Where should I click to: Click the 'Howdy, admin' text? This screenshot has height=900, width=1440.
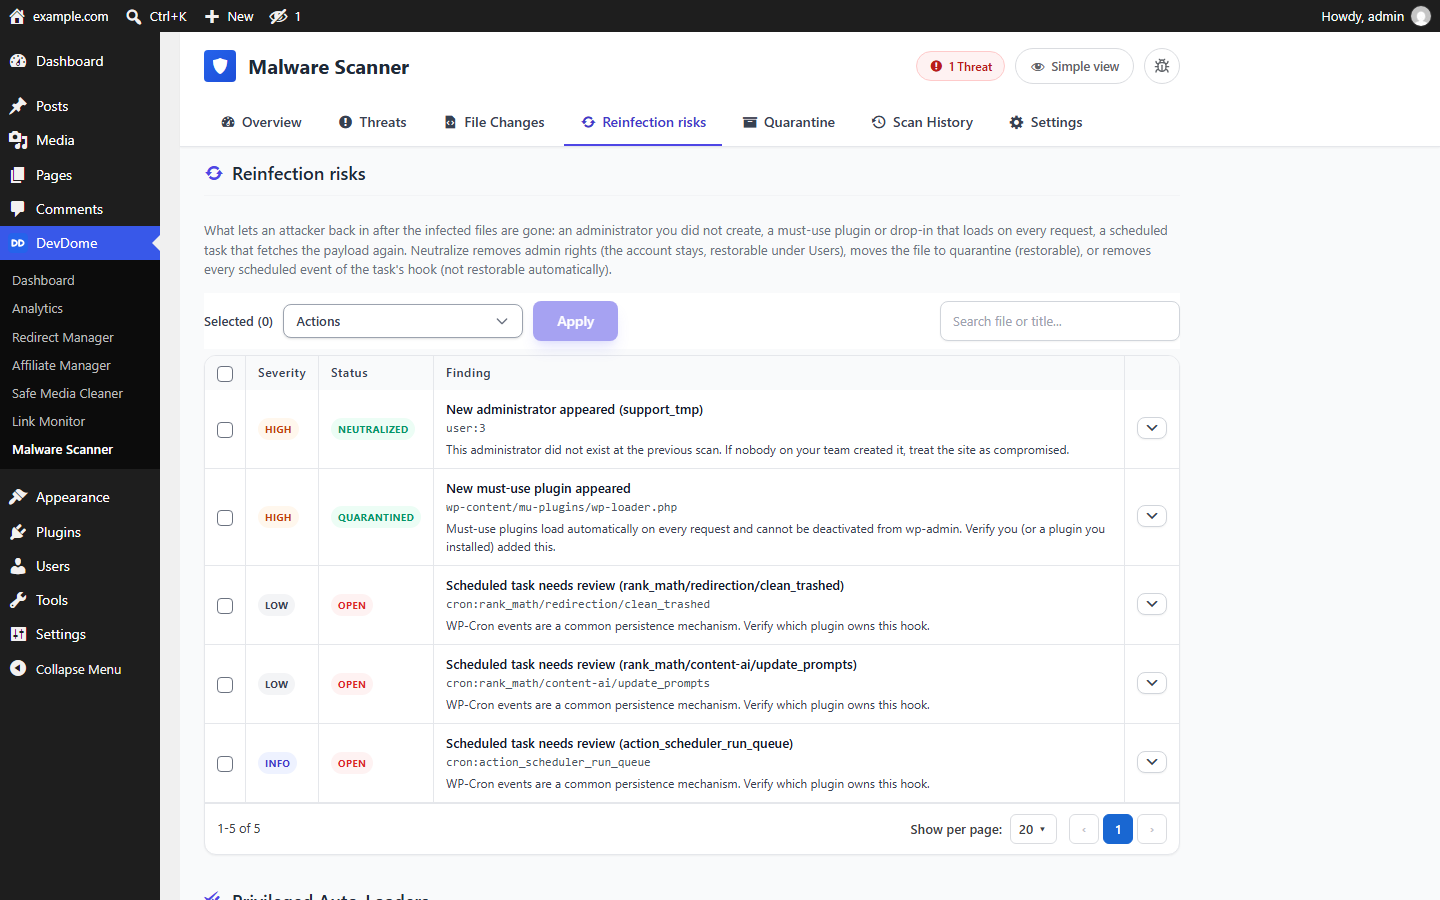tap(1362, 16)
